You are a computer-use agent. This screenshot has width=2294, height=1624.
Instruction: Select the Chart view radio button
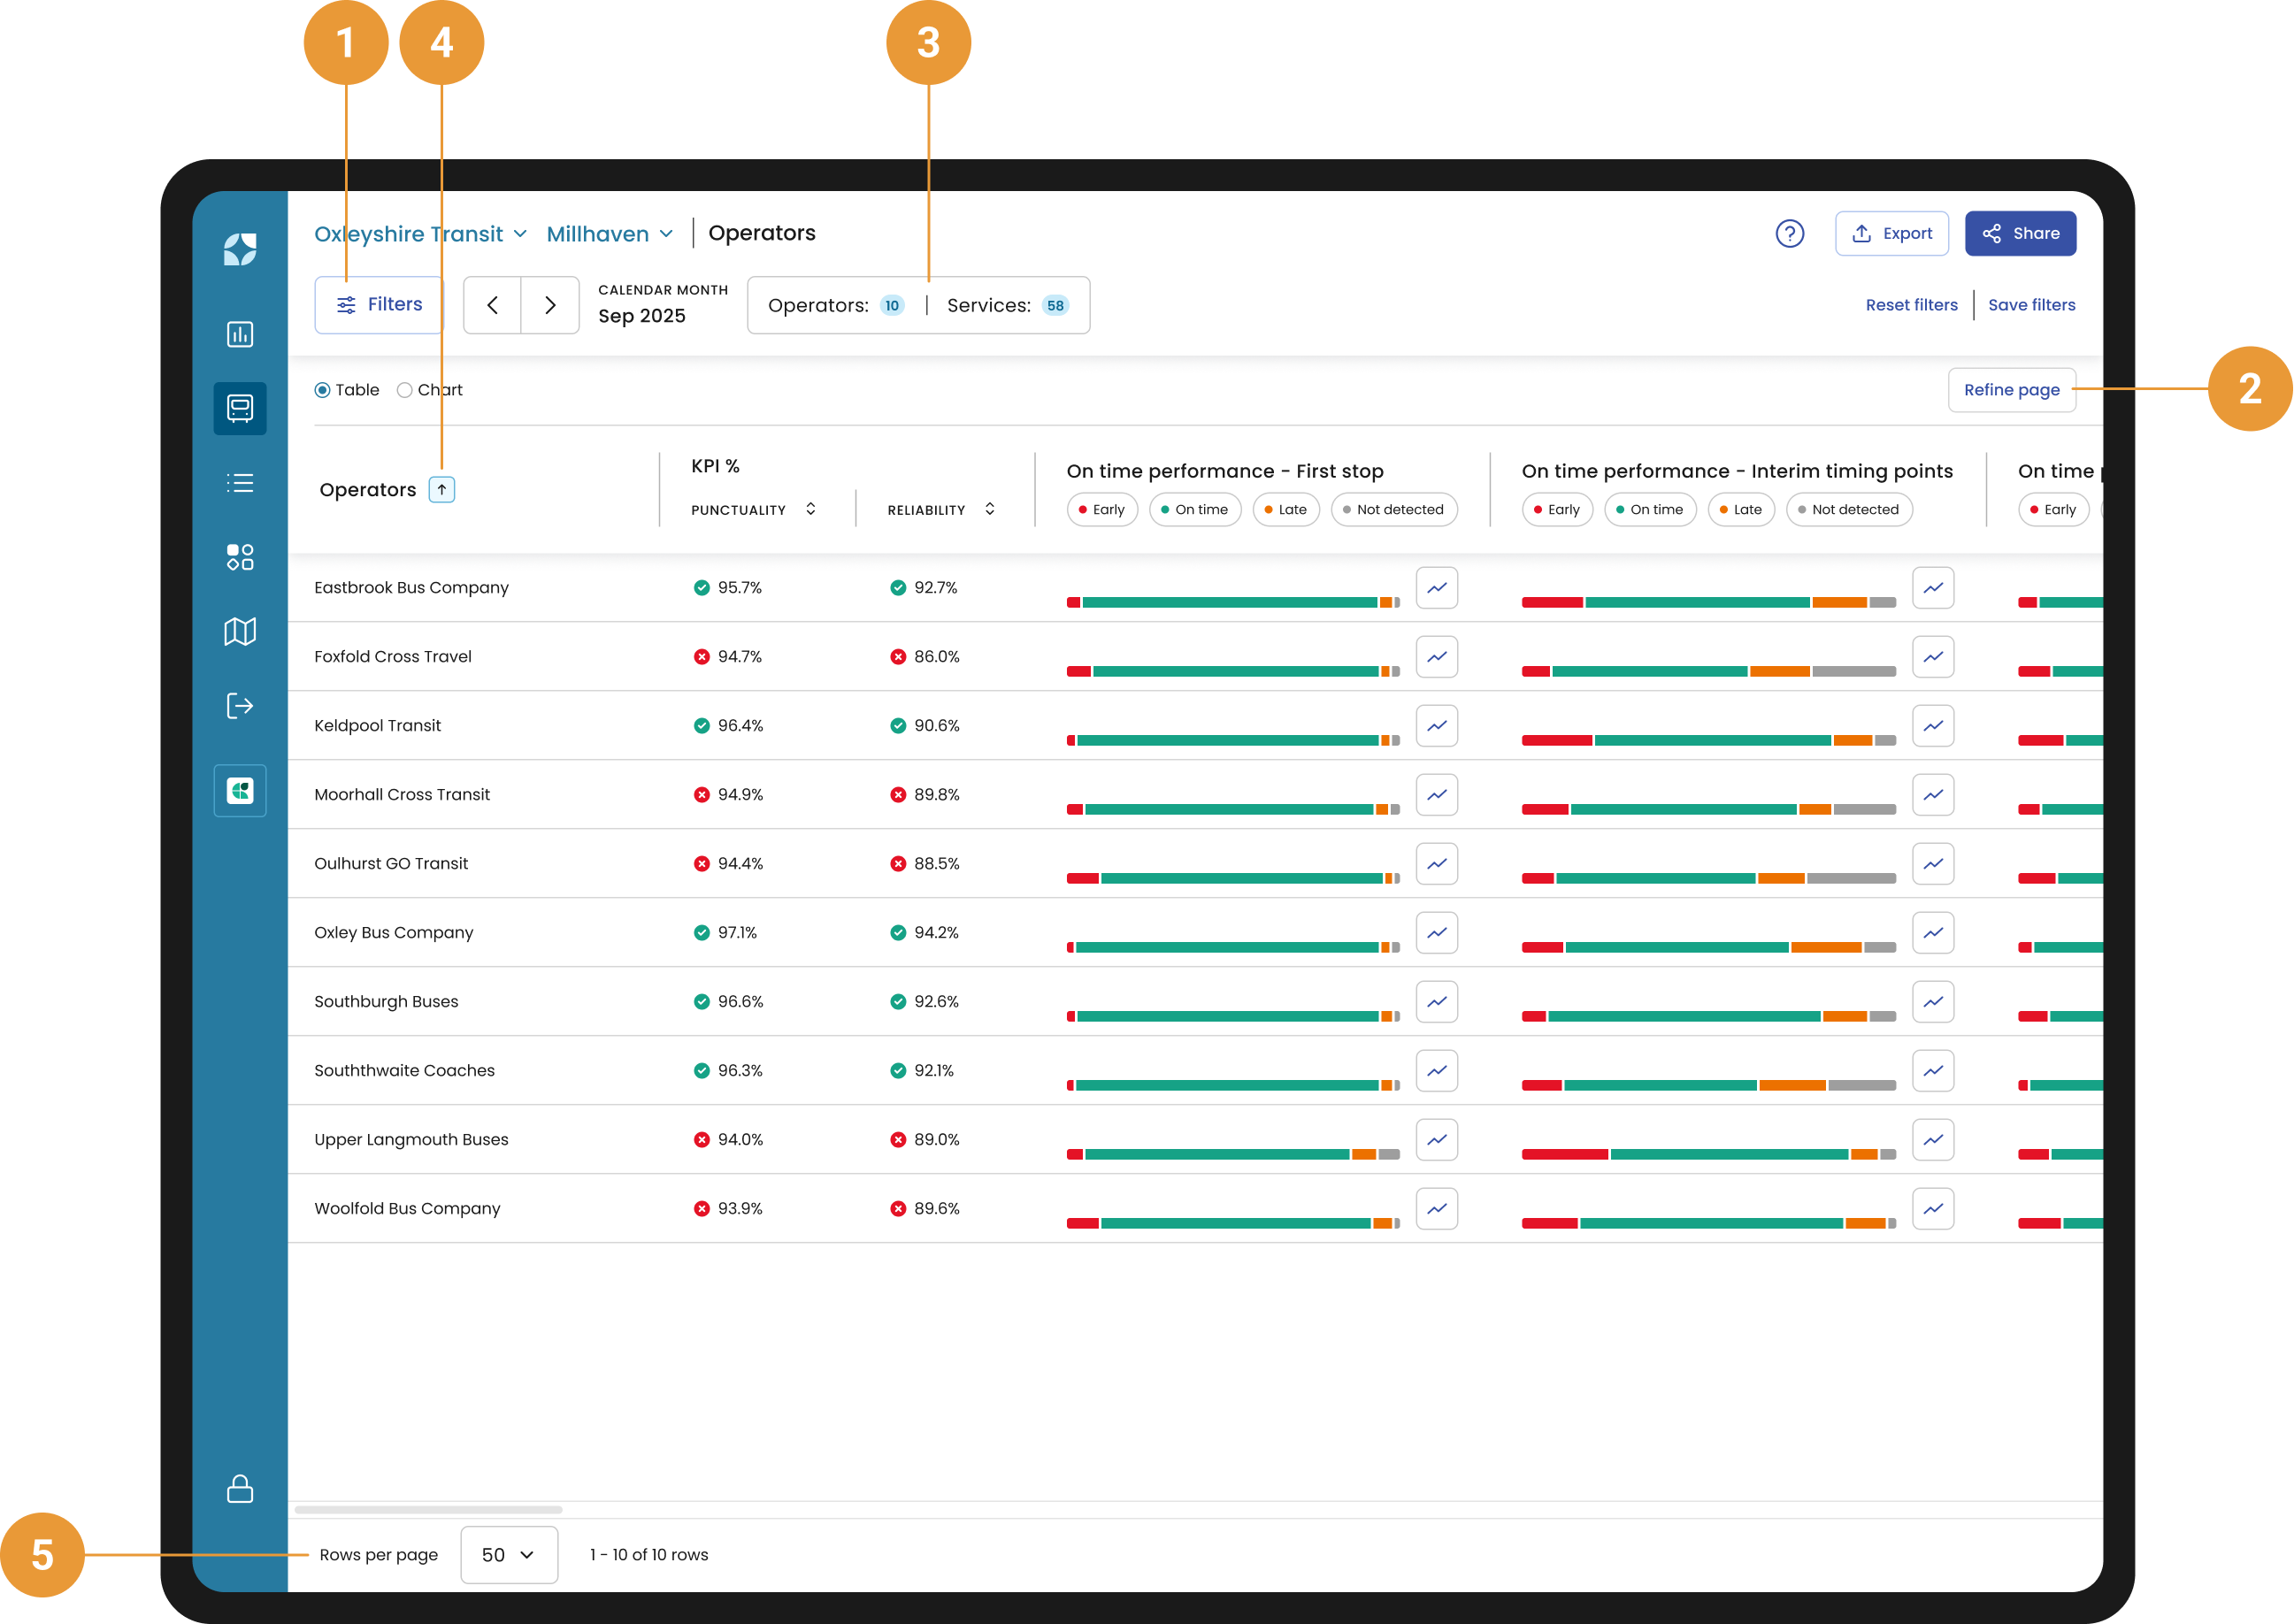(405, 390)
